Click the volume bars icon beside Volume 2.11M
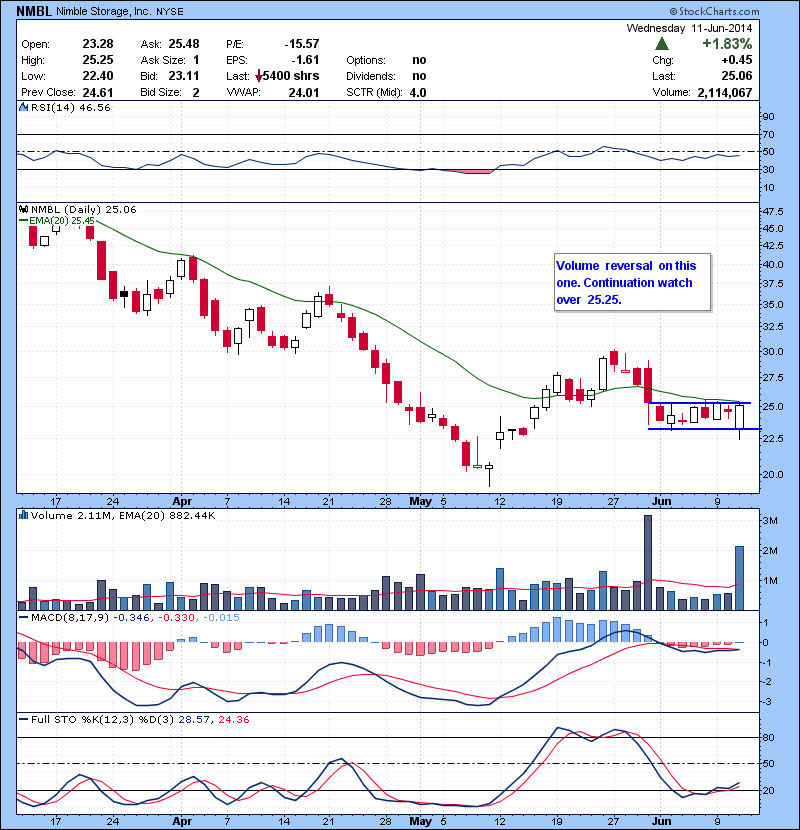 23,515
